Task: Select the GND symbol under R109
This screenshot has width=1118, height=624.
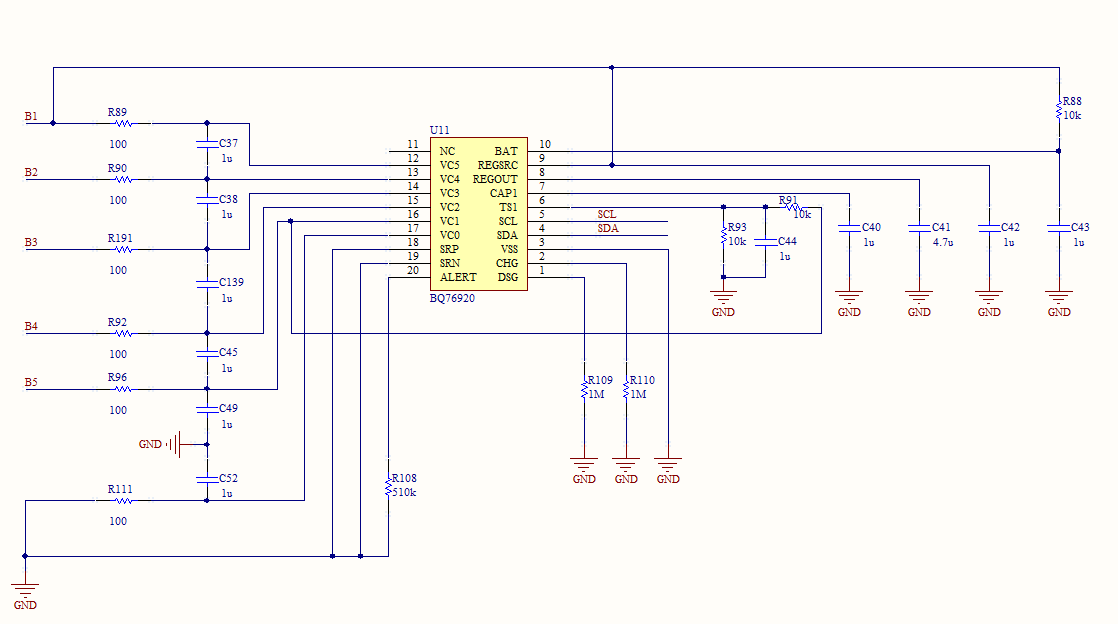Action: (584, 466)
